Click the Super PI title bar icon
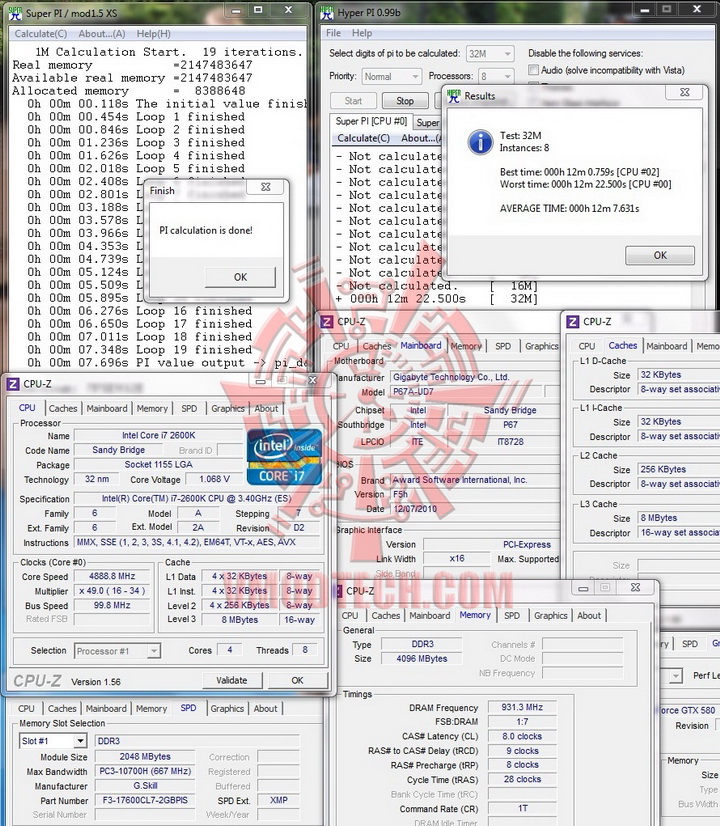The width and height of the screenshot is (720, 826). pyautogui.click(x=15, y=13)
